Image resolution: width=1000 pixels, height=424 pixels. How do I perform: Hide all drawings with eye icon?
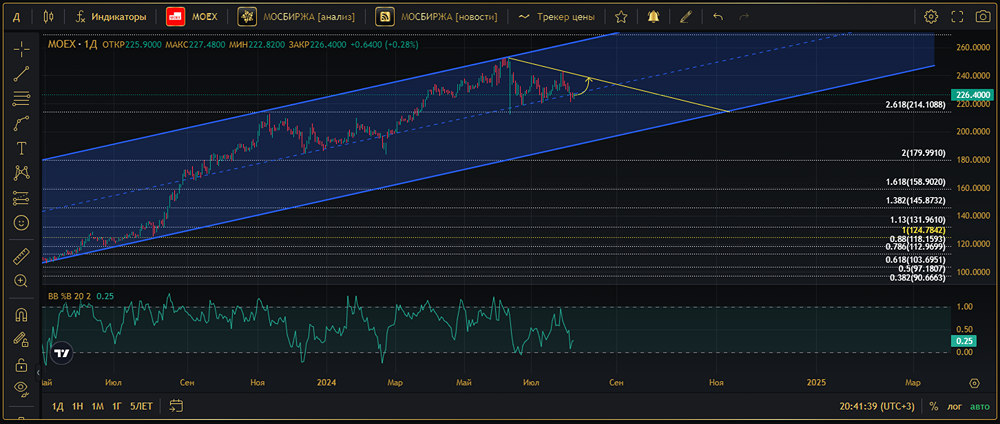click(x=21, y=388)
